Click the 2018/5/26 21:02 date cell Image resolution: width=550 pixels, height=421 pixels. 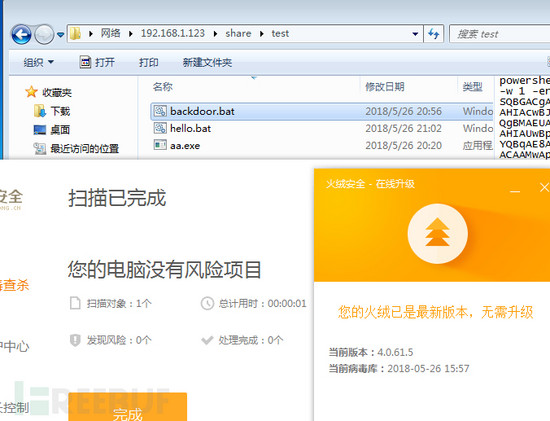click(x=403, y=128)
